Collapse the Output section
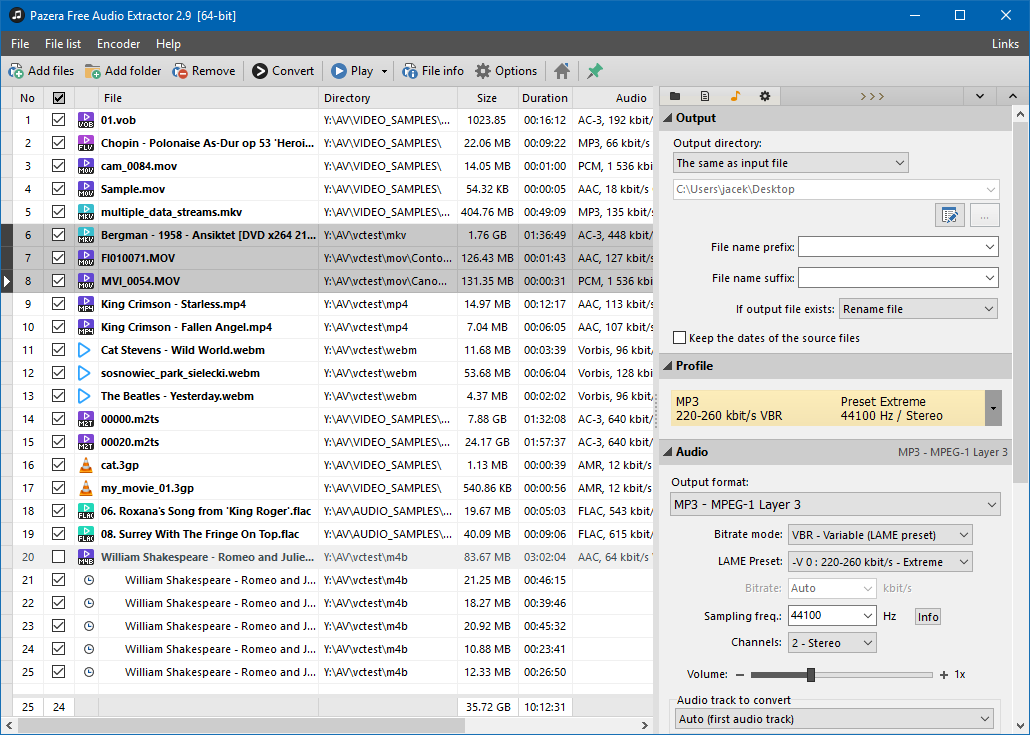This screenshot has height=735, width=1030. pos(668,118)
